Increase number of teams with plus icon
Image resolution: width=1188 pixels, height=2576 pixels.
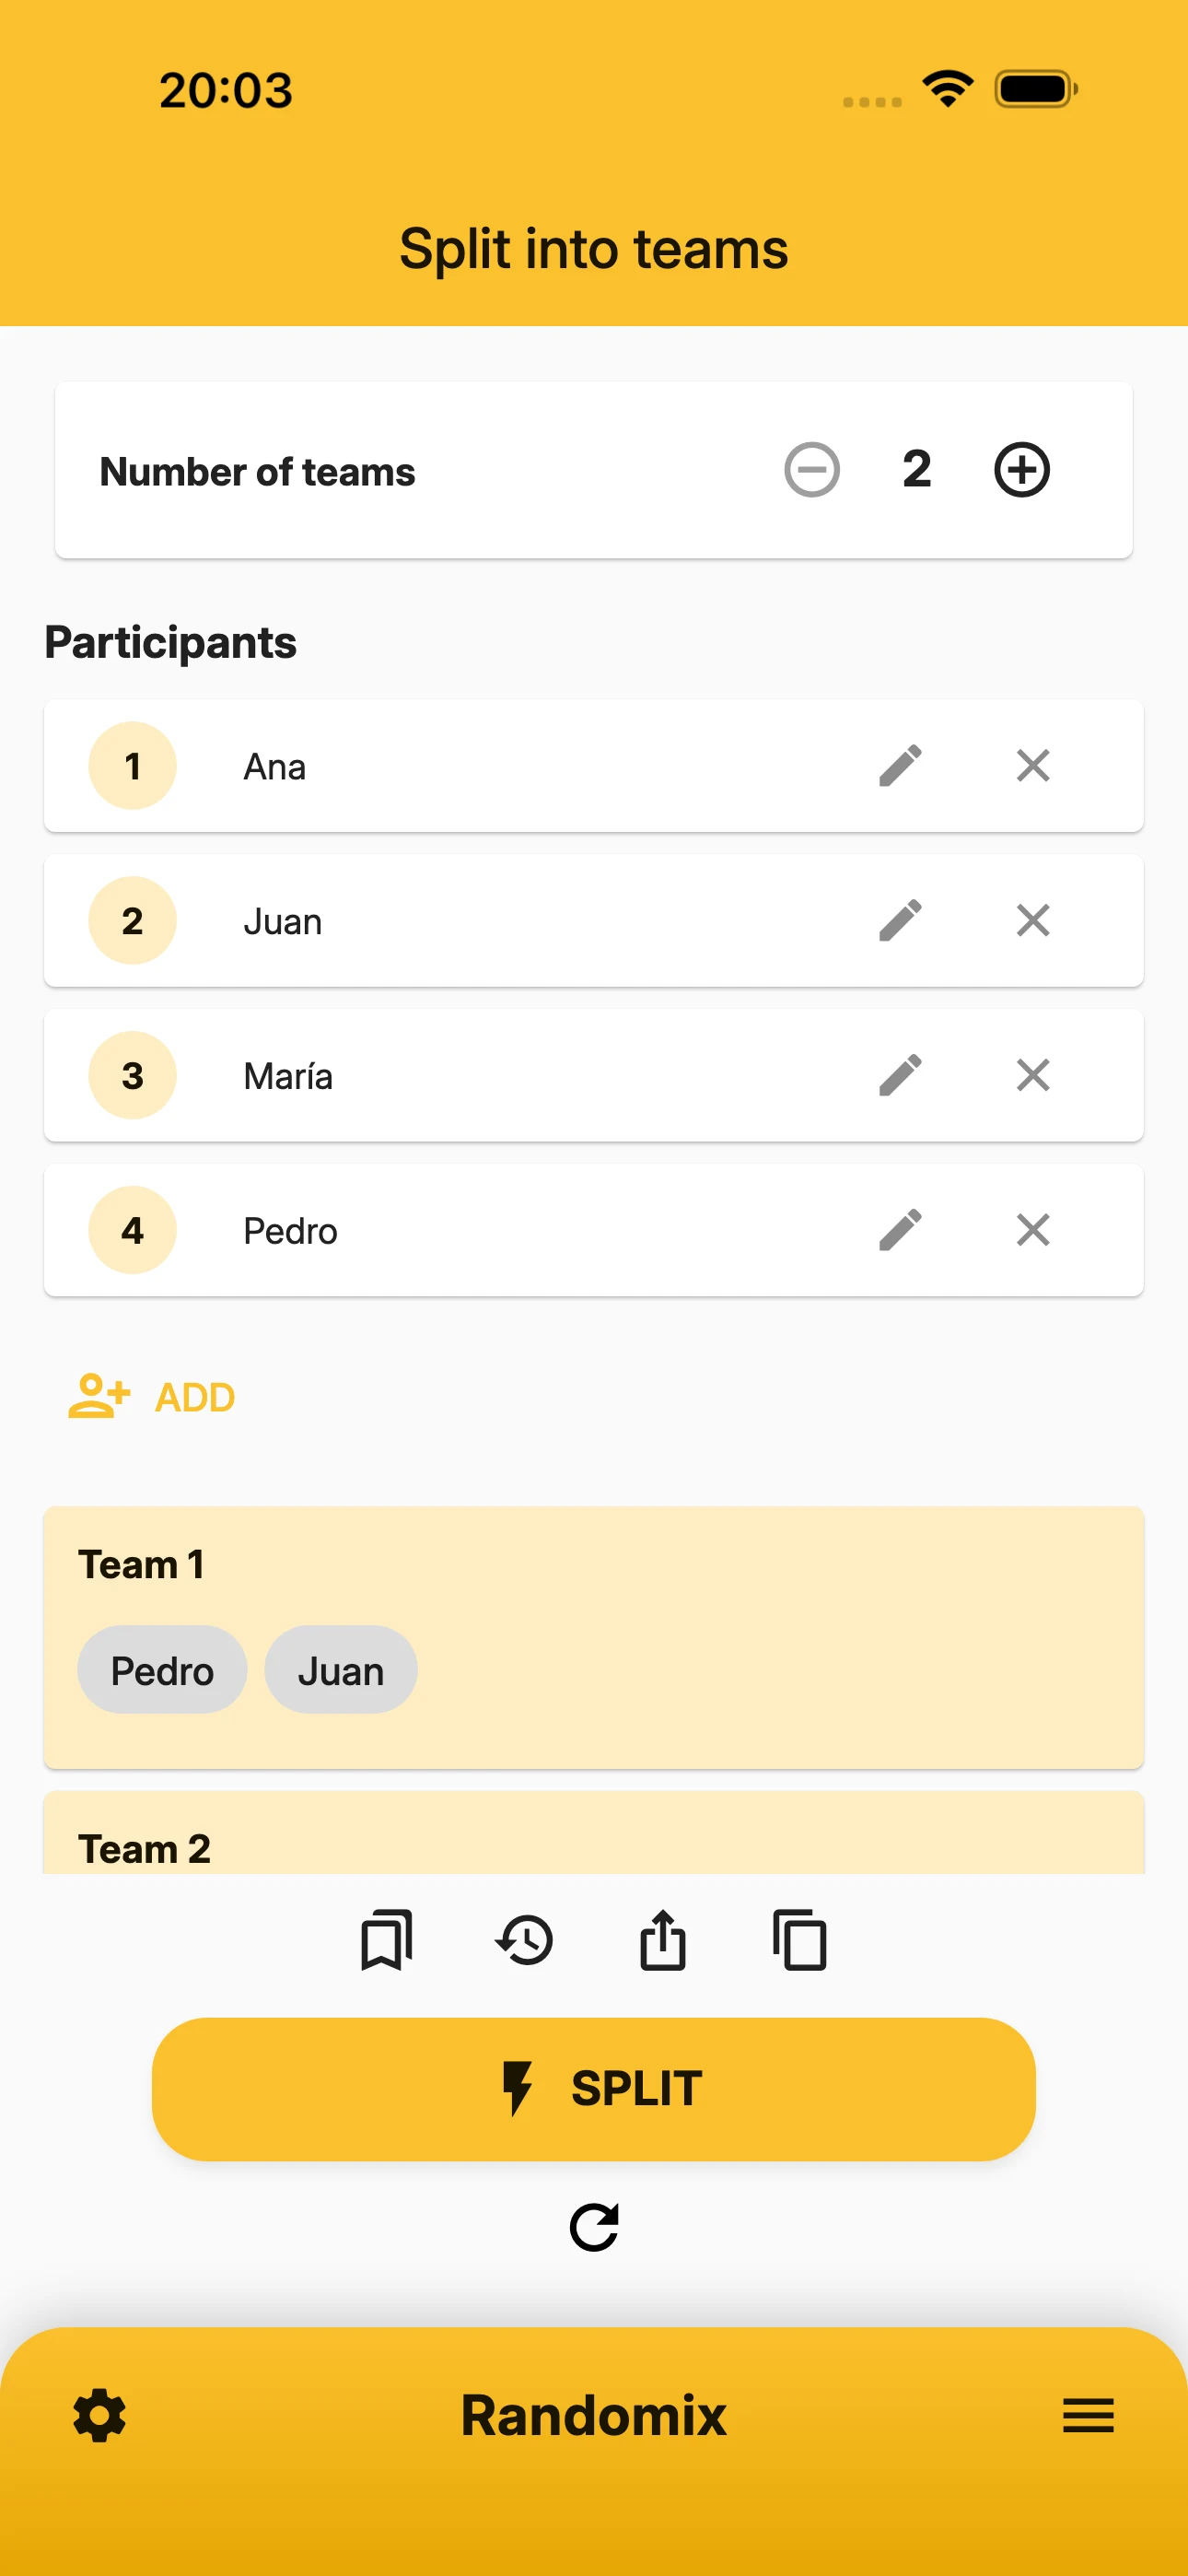pos(1021,470)
